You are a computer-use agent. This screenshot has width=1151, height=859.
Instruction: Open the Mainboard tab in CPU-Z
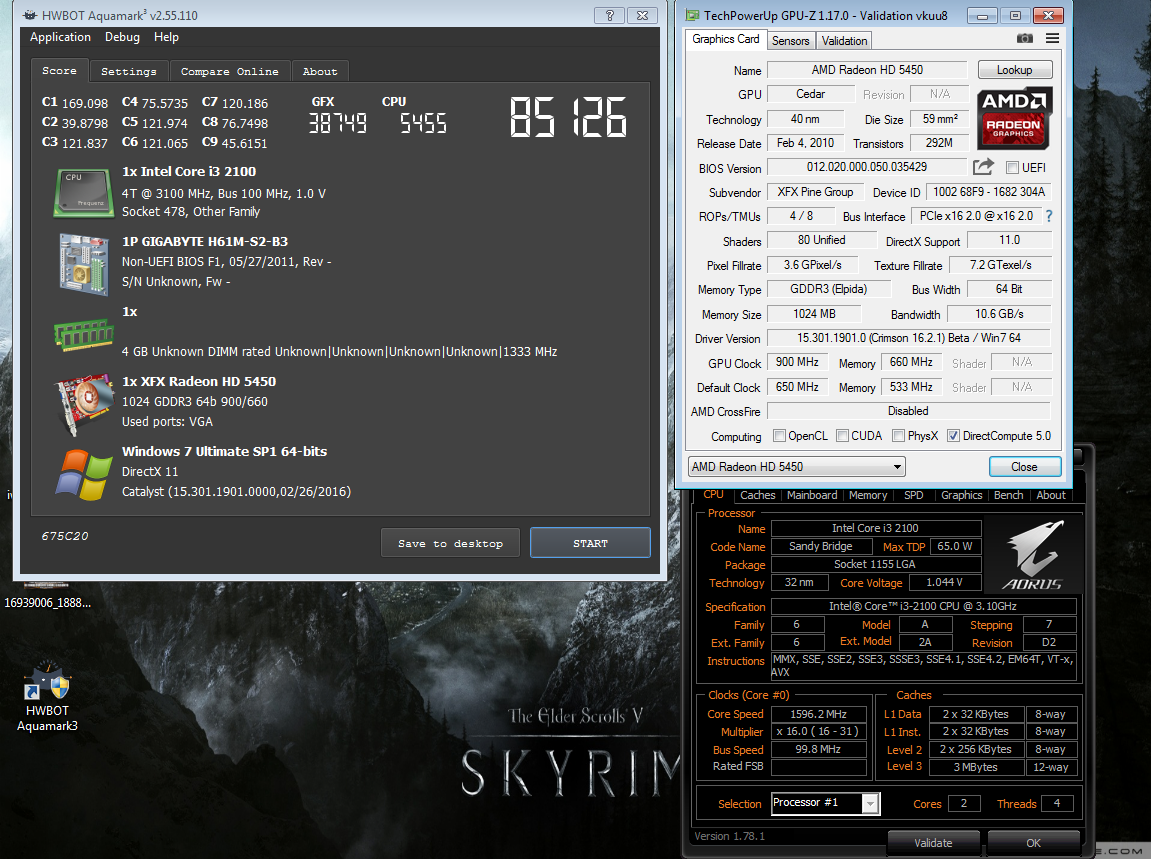coord(812,495)
